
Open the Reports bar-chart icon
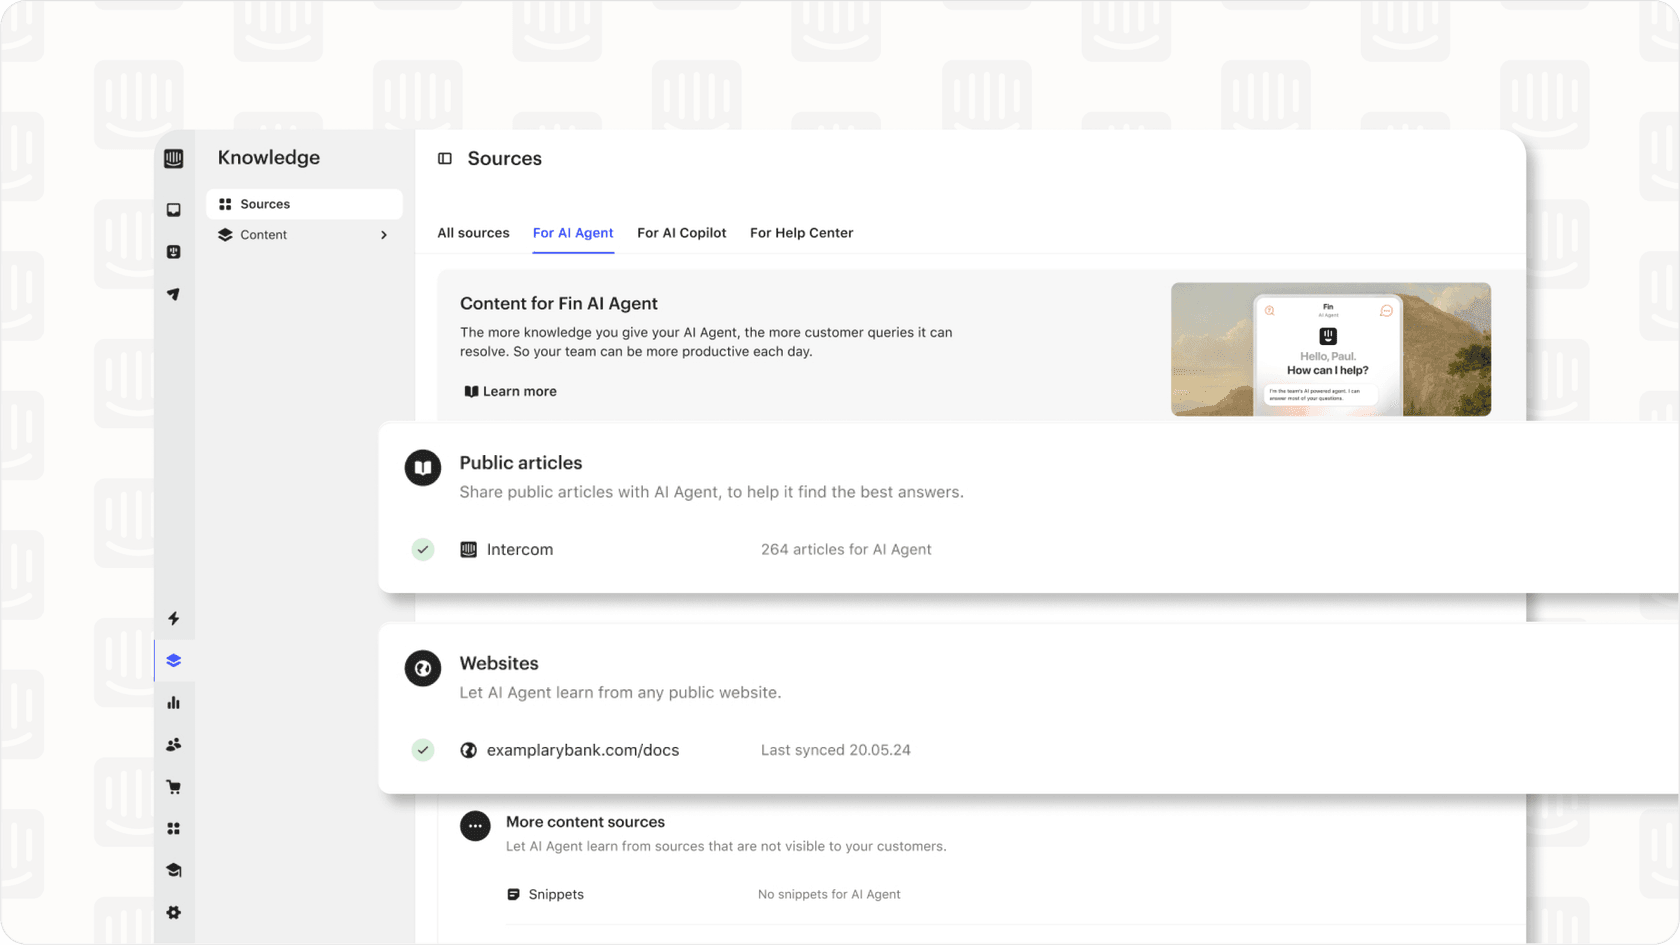(x=174, y=702)
